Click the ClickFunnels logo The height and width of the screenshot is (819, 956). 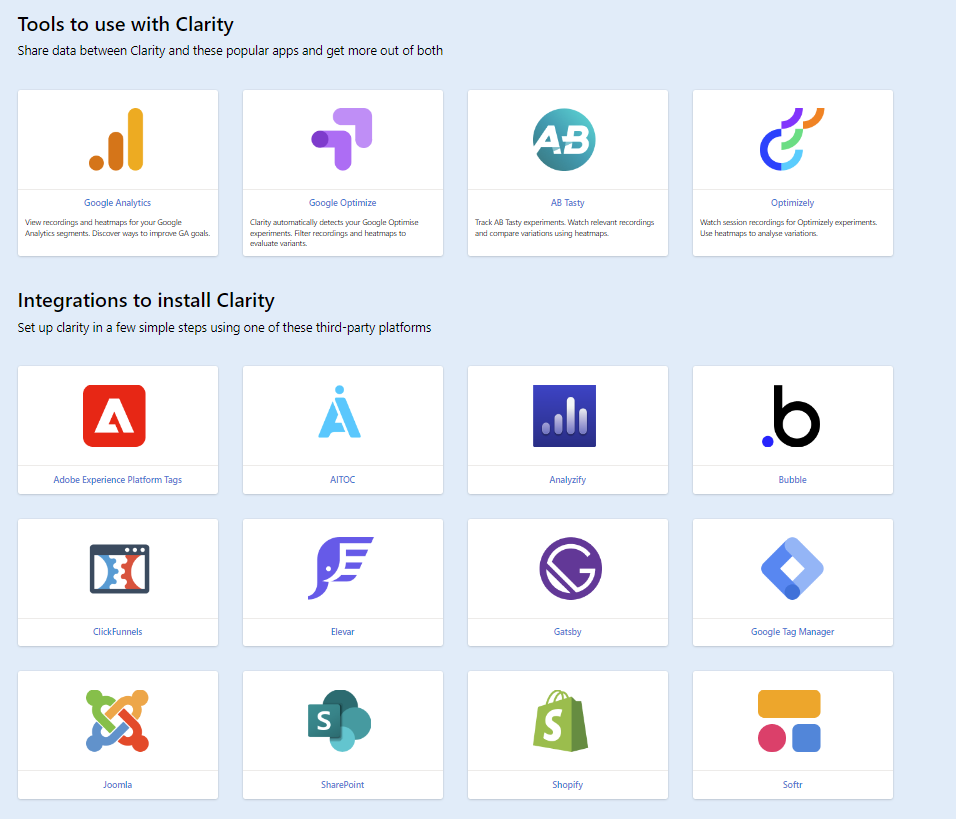pos(120,568)
